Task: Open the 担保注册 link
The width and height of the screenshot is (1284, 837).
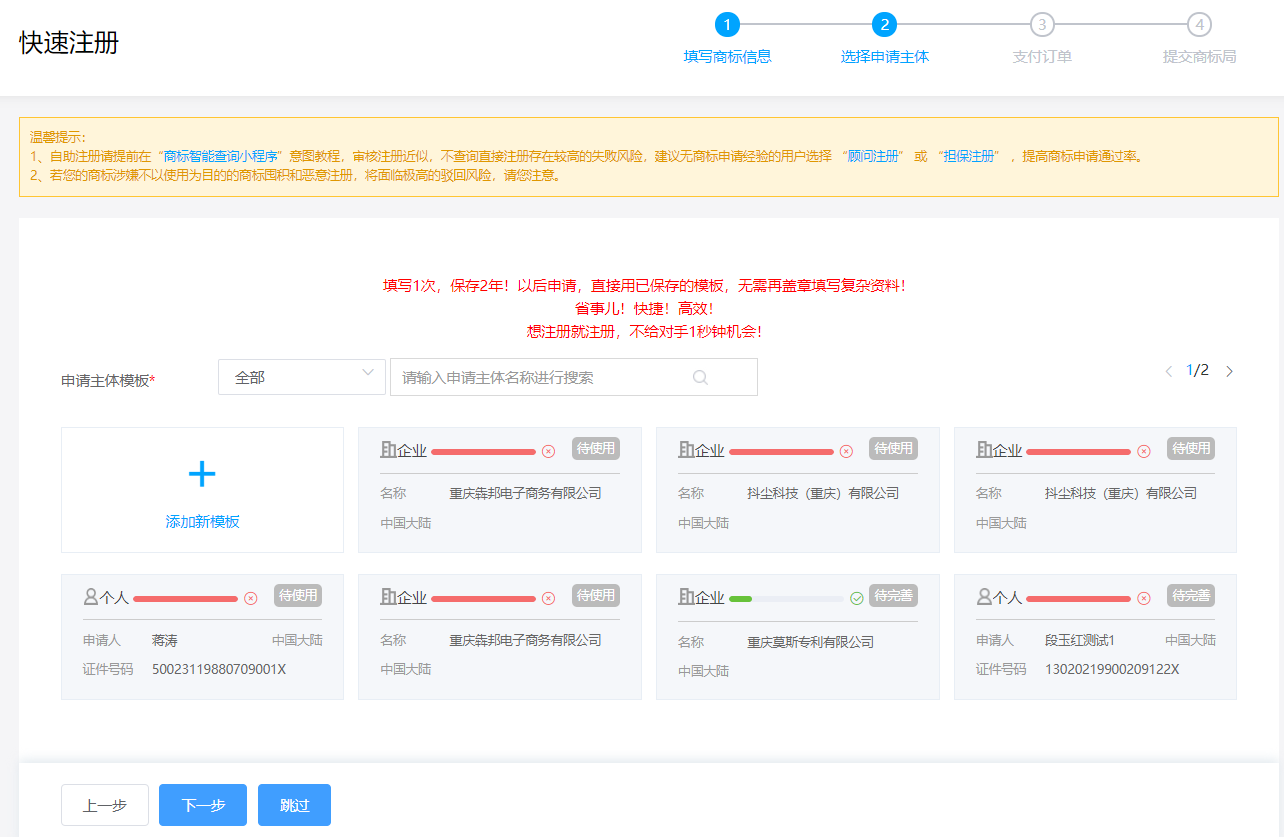Action: point(968,157)
